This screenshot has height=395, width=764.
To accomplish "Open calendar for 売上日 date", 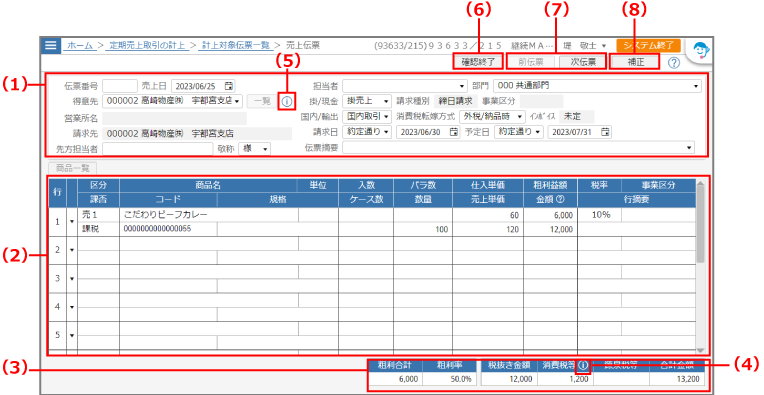I will tap(229, 86).
